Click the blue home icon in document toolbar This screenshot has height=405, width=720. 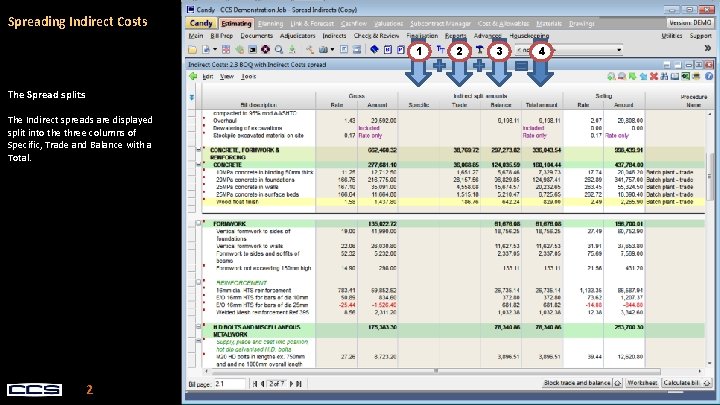tap(643, 77)
